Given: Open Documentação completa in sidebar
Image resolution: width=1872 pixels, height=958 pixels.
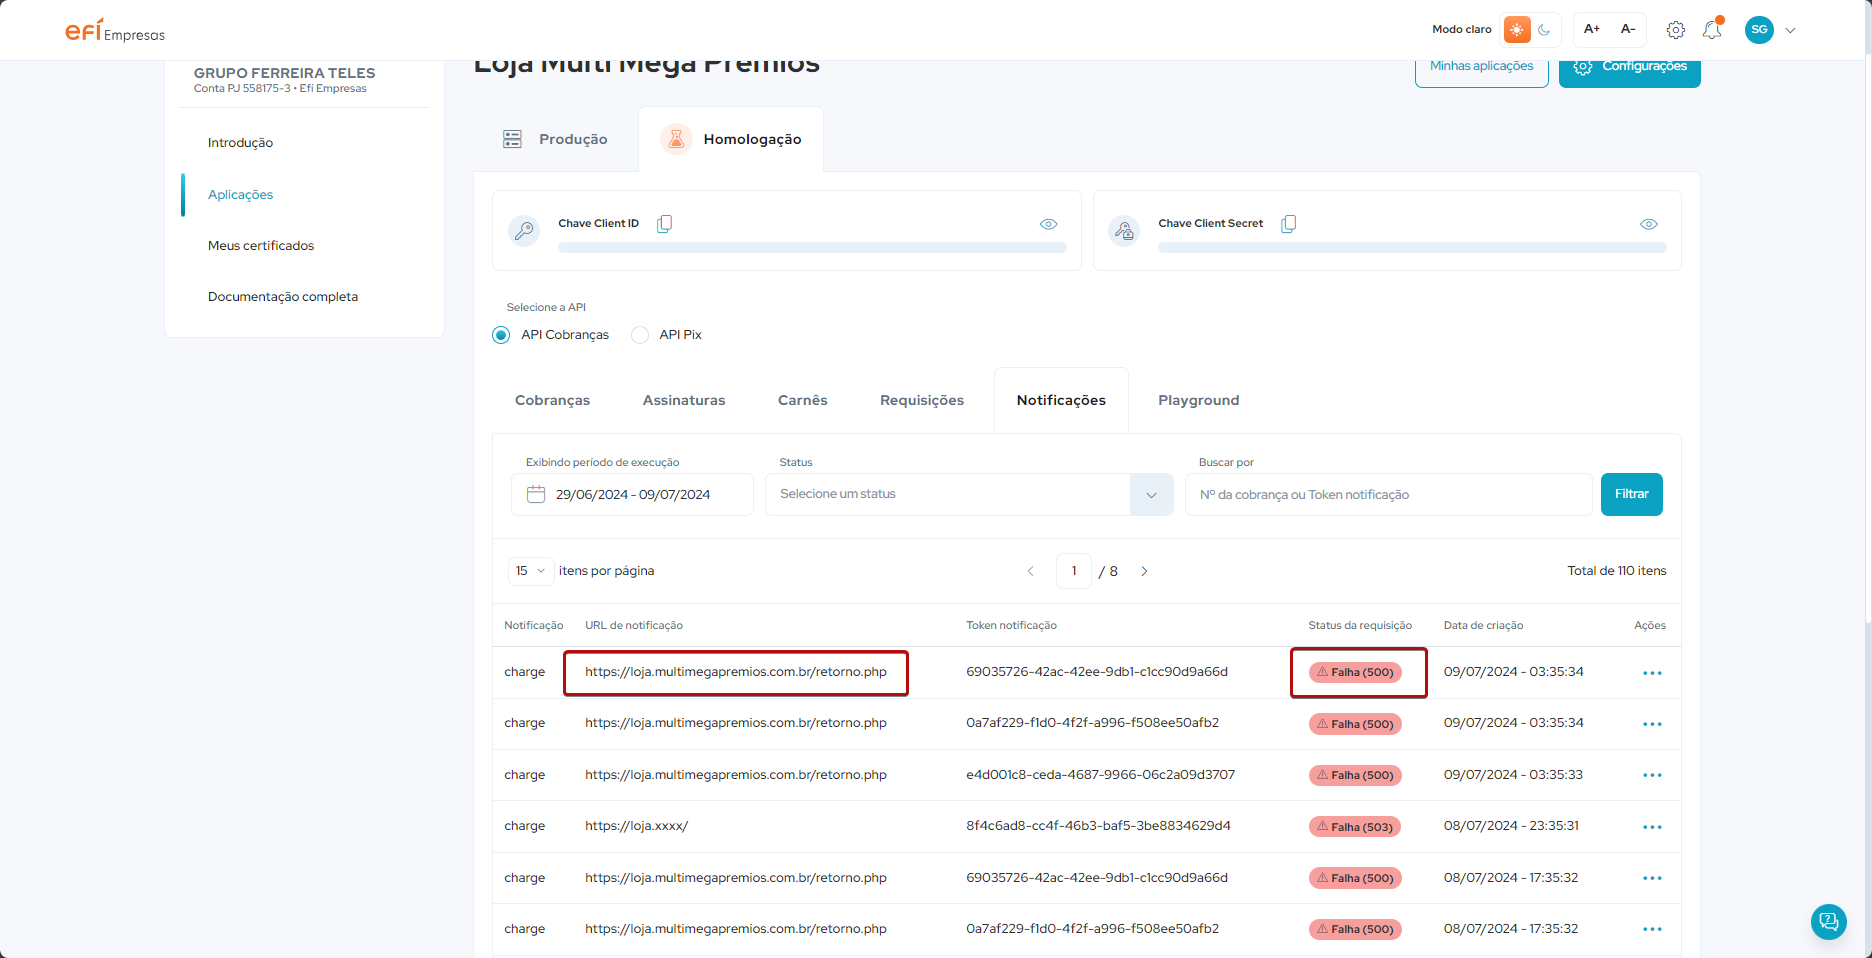Looking at the screenshot, I should (x=283, y=297).
